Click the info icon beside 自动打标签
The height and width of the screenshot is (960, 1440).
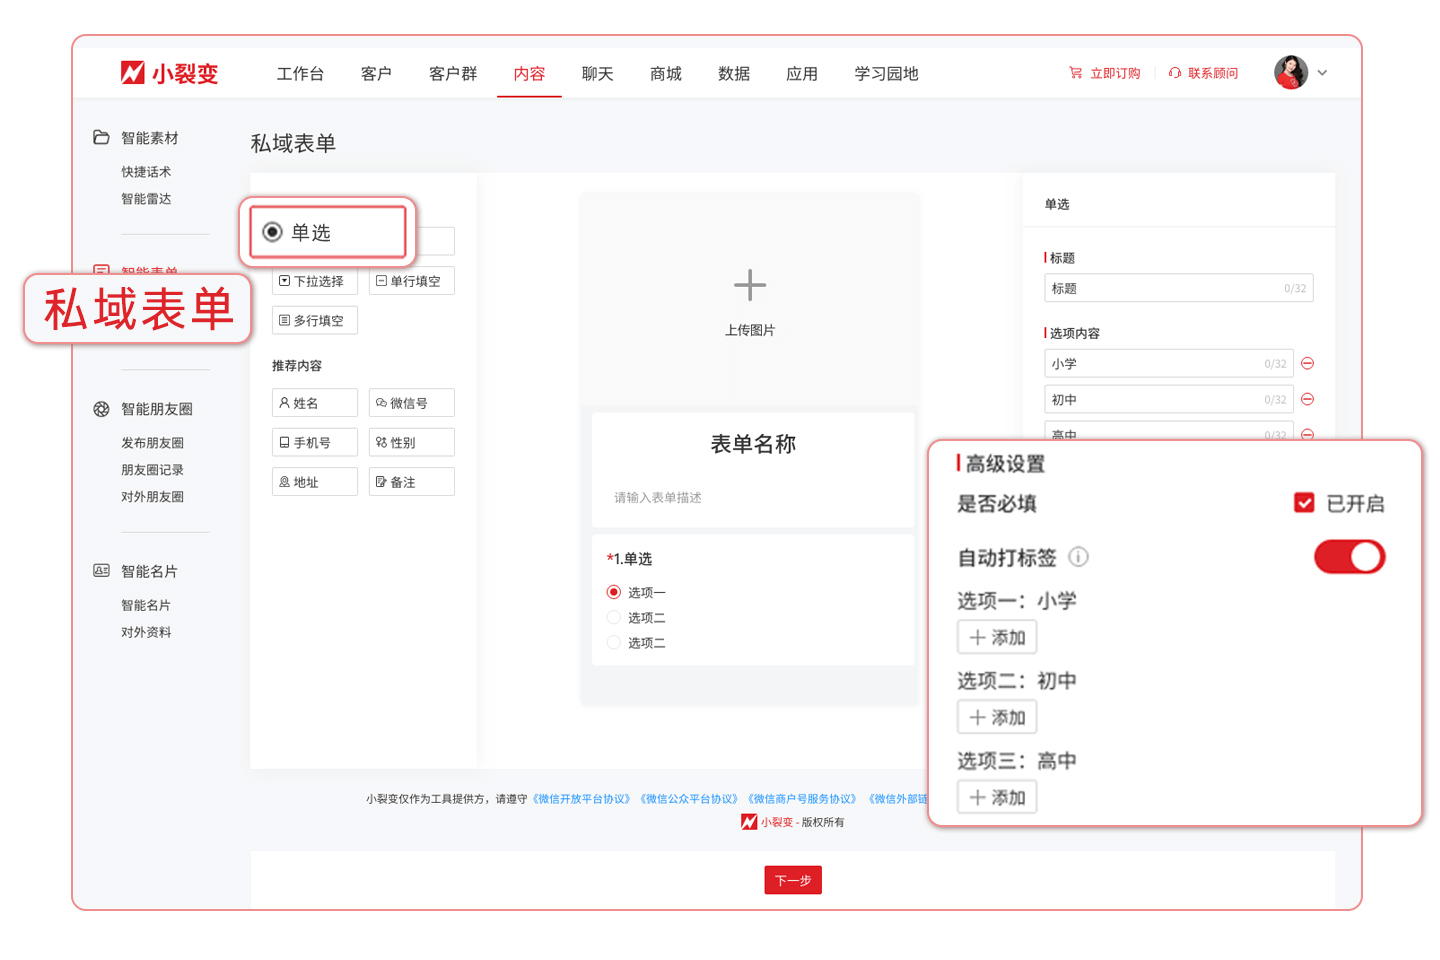(x=1078, y=557)
